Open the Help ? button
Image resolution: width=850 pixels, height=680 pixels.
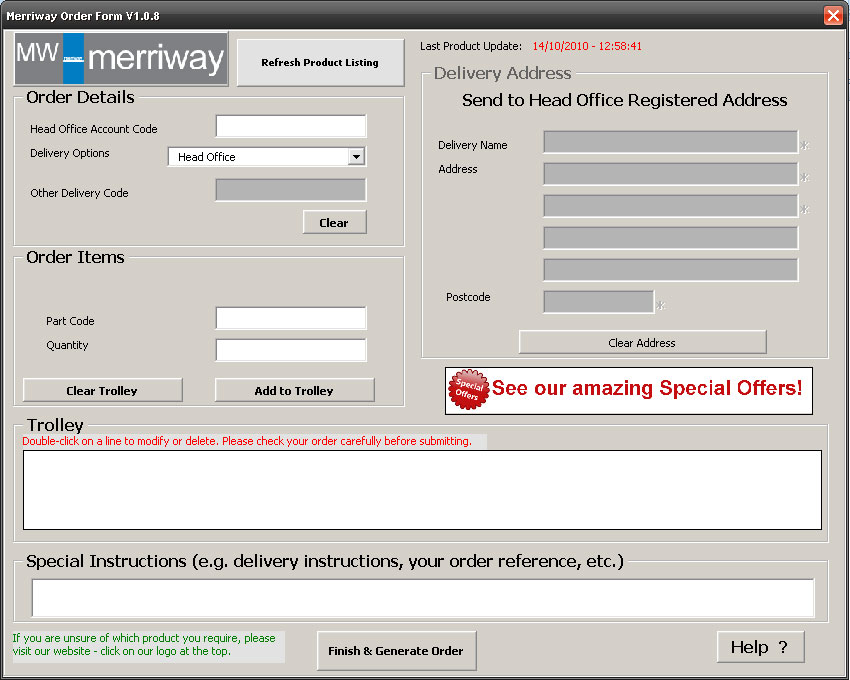click(760, 646)
